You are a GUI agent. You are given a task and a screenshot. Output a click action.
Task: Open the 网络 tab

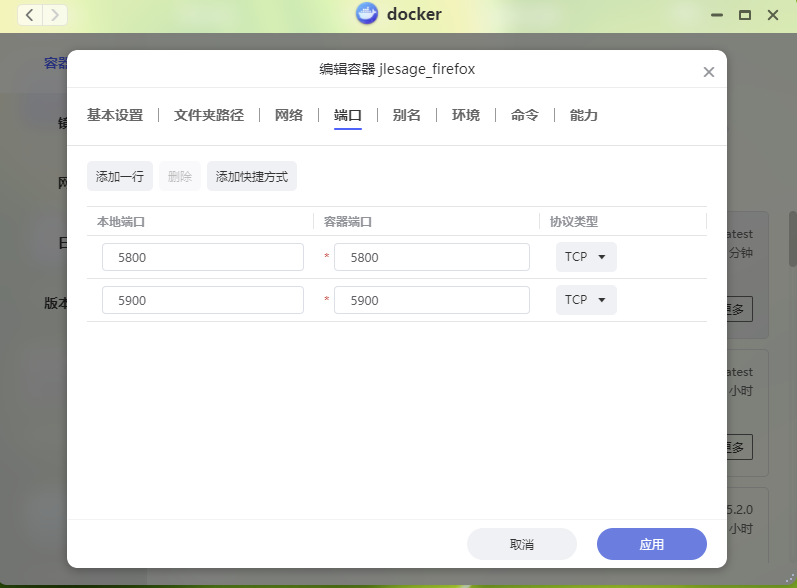289,115
